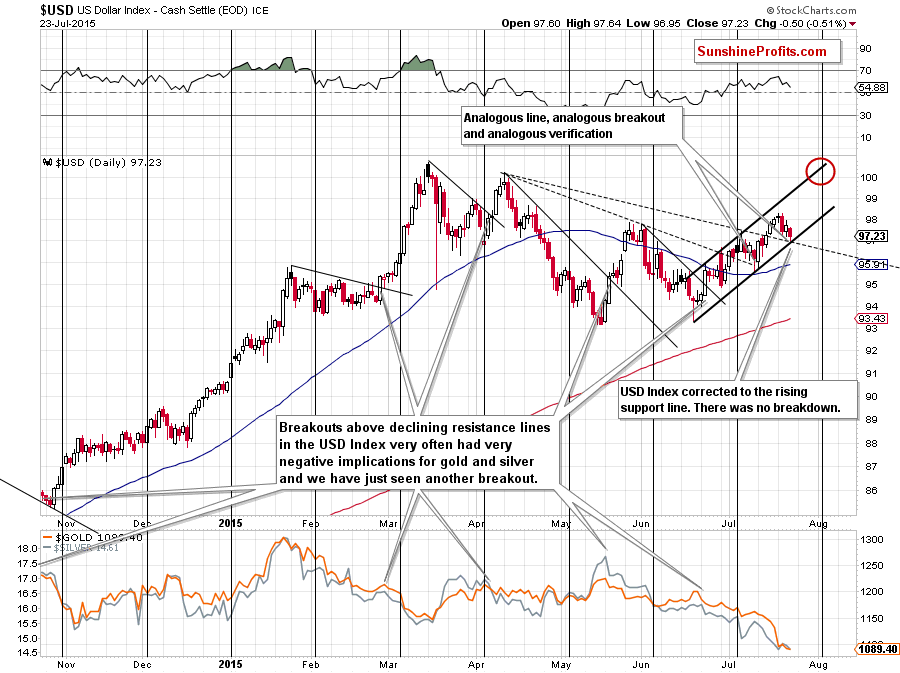Click Dec on the bottom-most date axis
This screenshot has height=673, width=900.
[x=142, y=664]
